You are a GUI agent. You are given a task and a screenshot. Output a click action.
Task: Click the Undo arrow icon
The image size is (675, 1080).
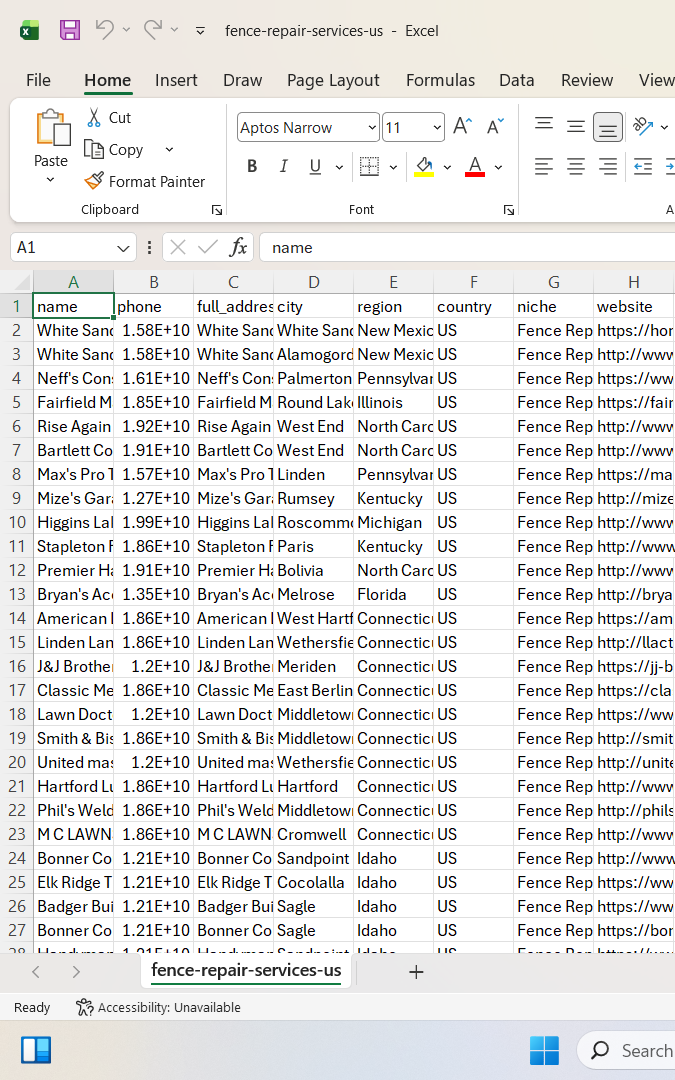point(105,30)
